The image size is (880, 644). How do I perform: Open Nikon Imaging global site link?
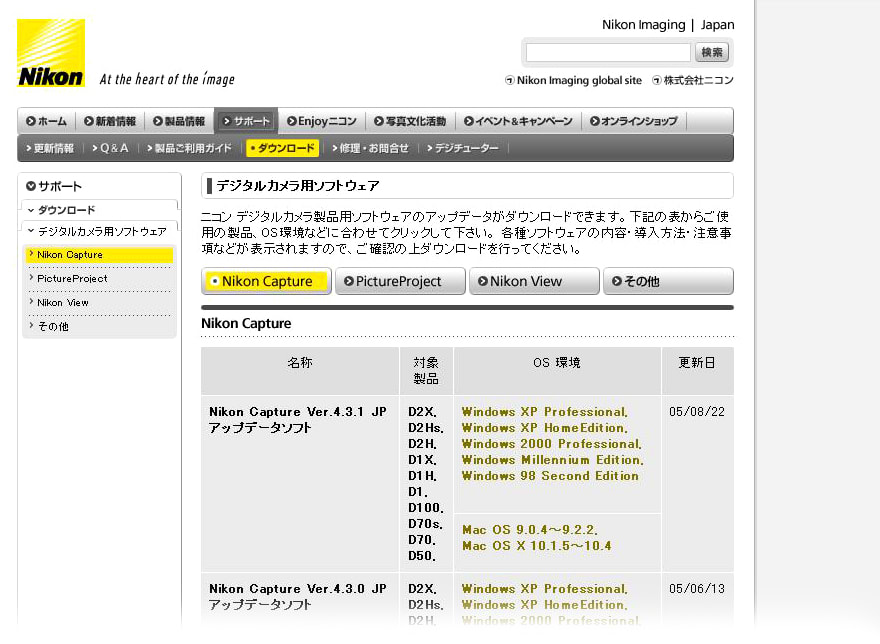tap(573, 80)
